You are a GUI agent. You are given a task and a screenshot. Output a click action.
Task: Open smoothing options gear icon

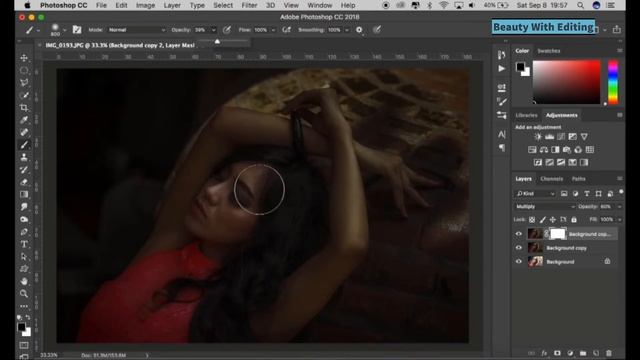359,30
